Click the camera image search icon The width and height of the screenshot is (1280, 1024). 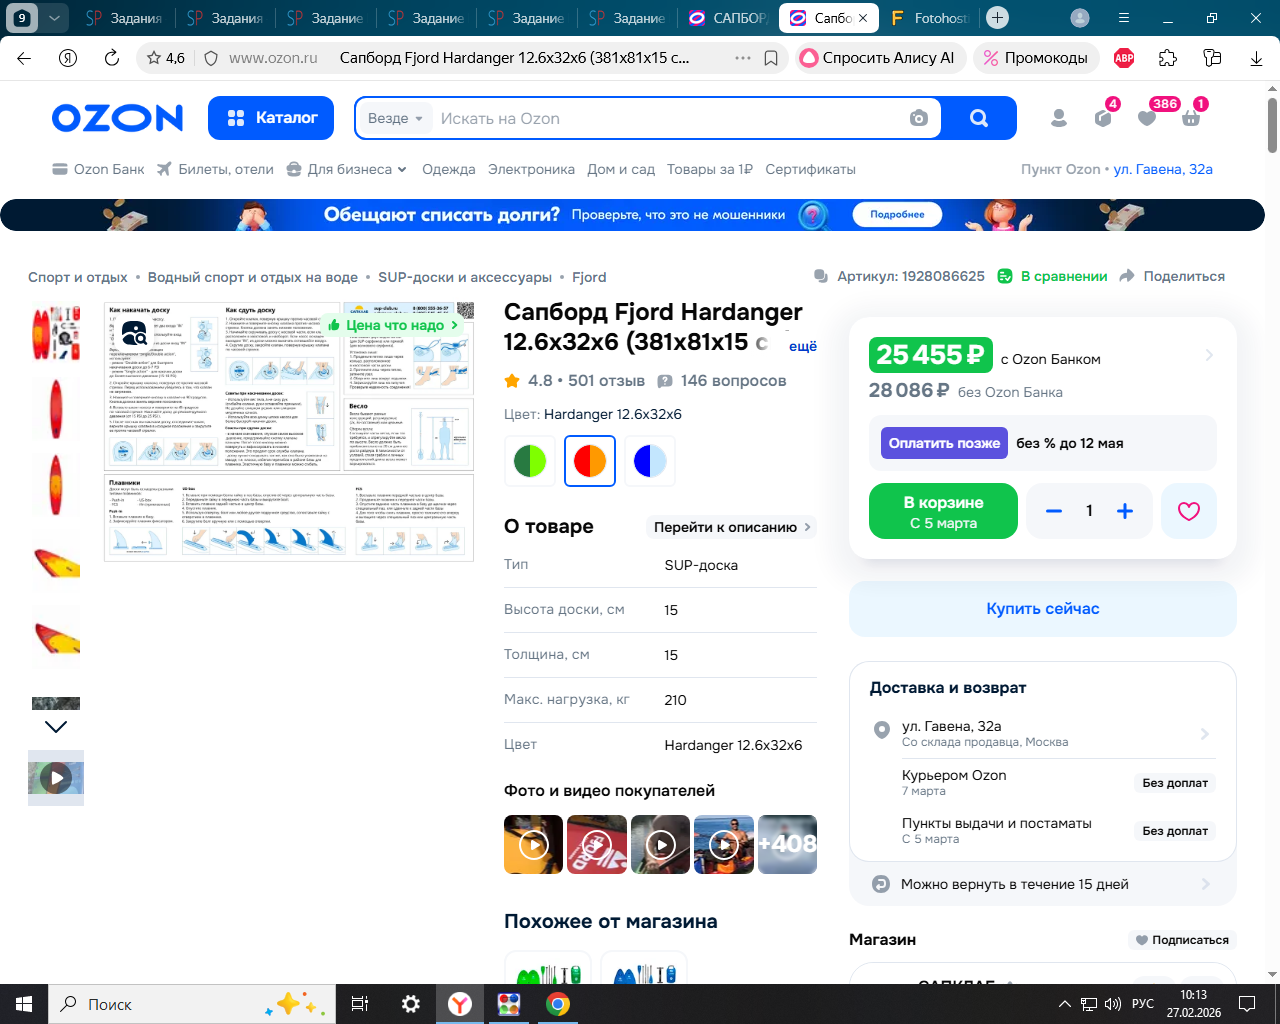click(919, 118)
